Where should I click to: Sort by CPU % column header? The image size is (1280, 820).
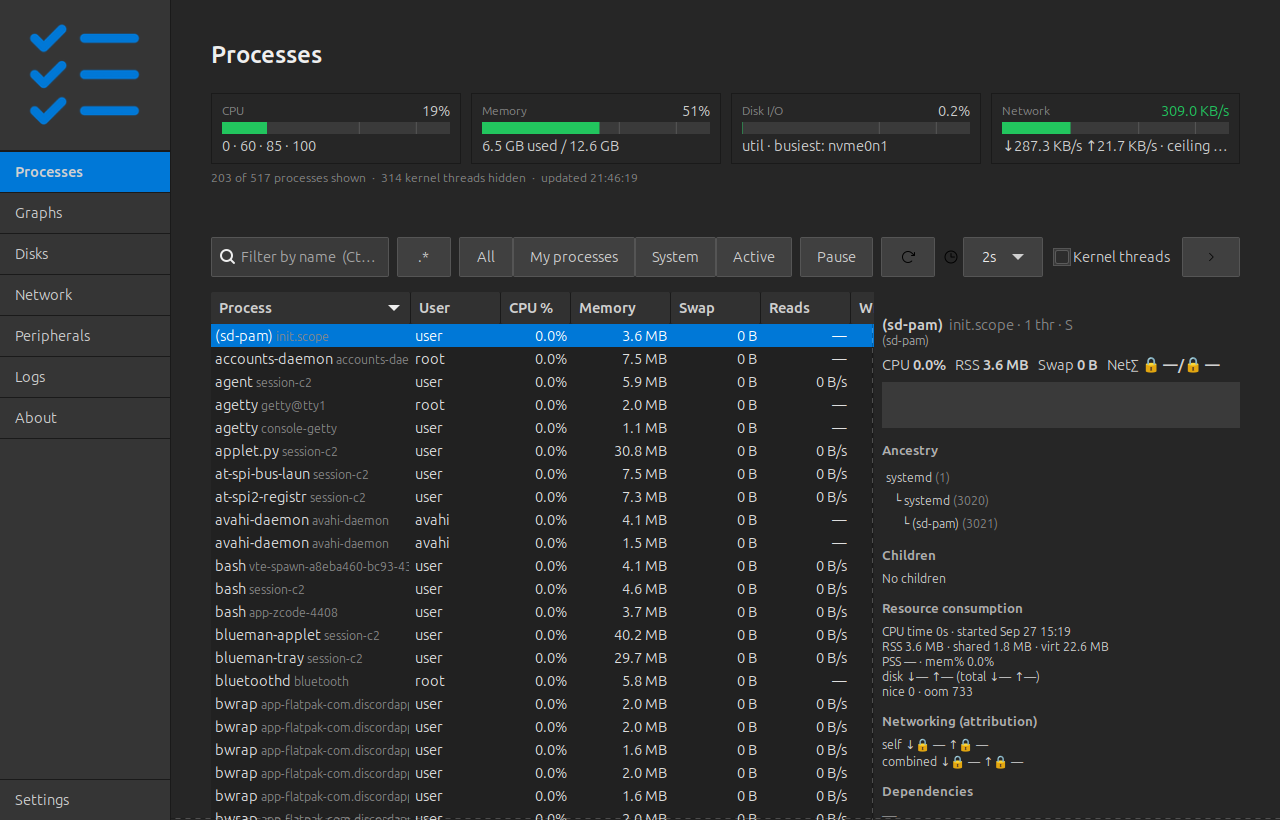click(x=535, y=308)
